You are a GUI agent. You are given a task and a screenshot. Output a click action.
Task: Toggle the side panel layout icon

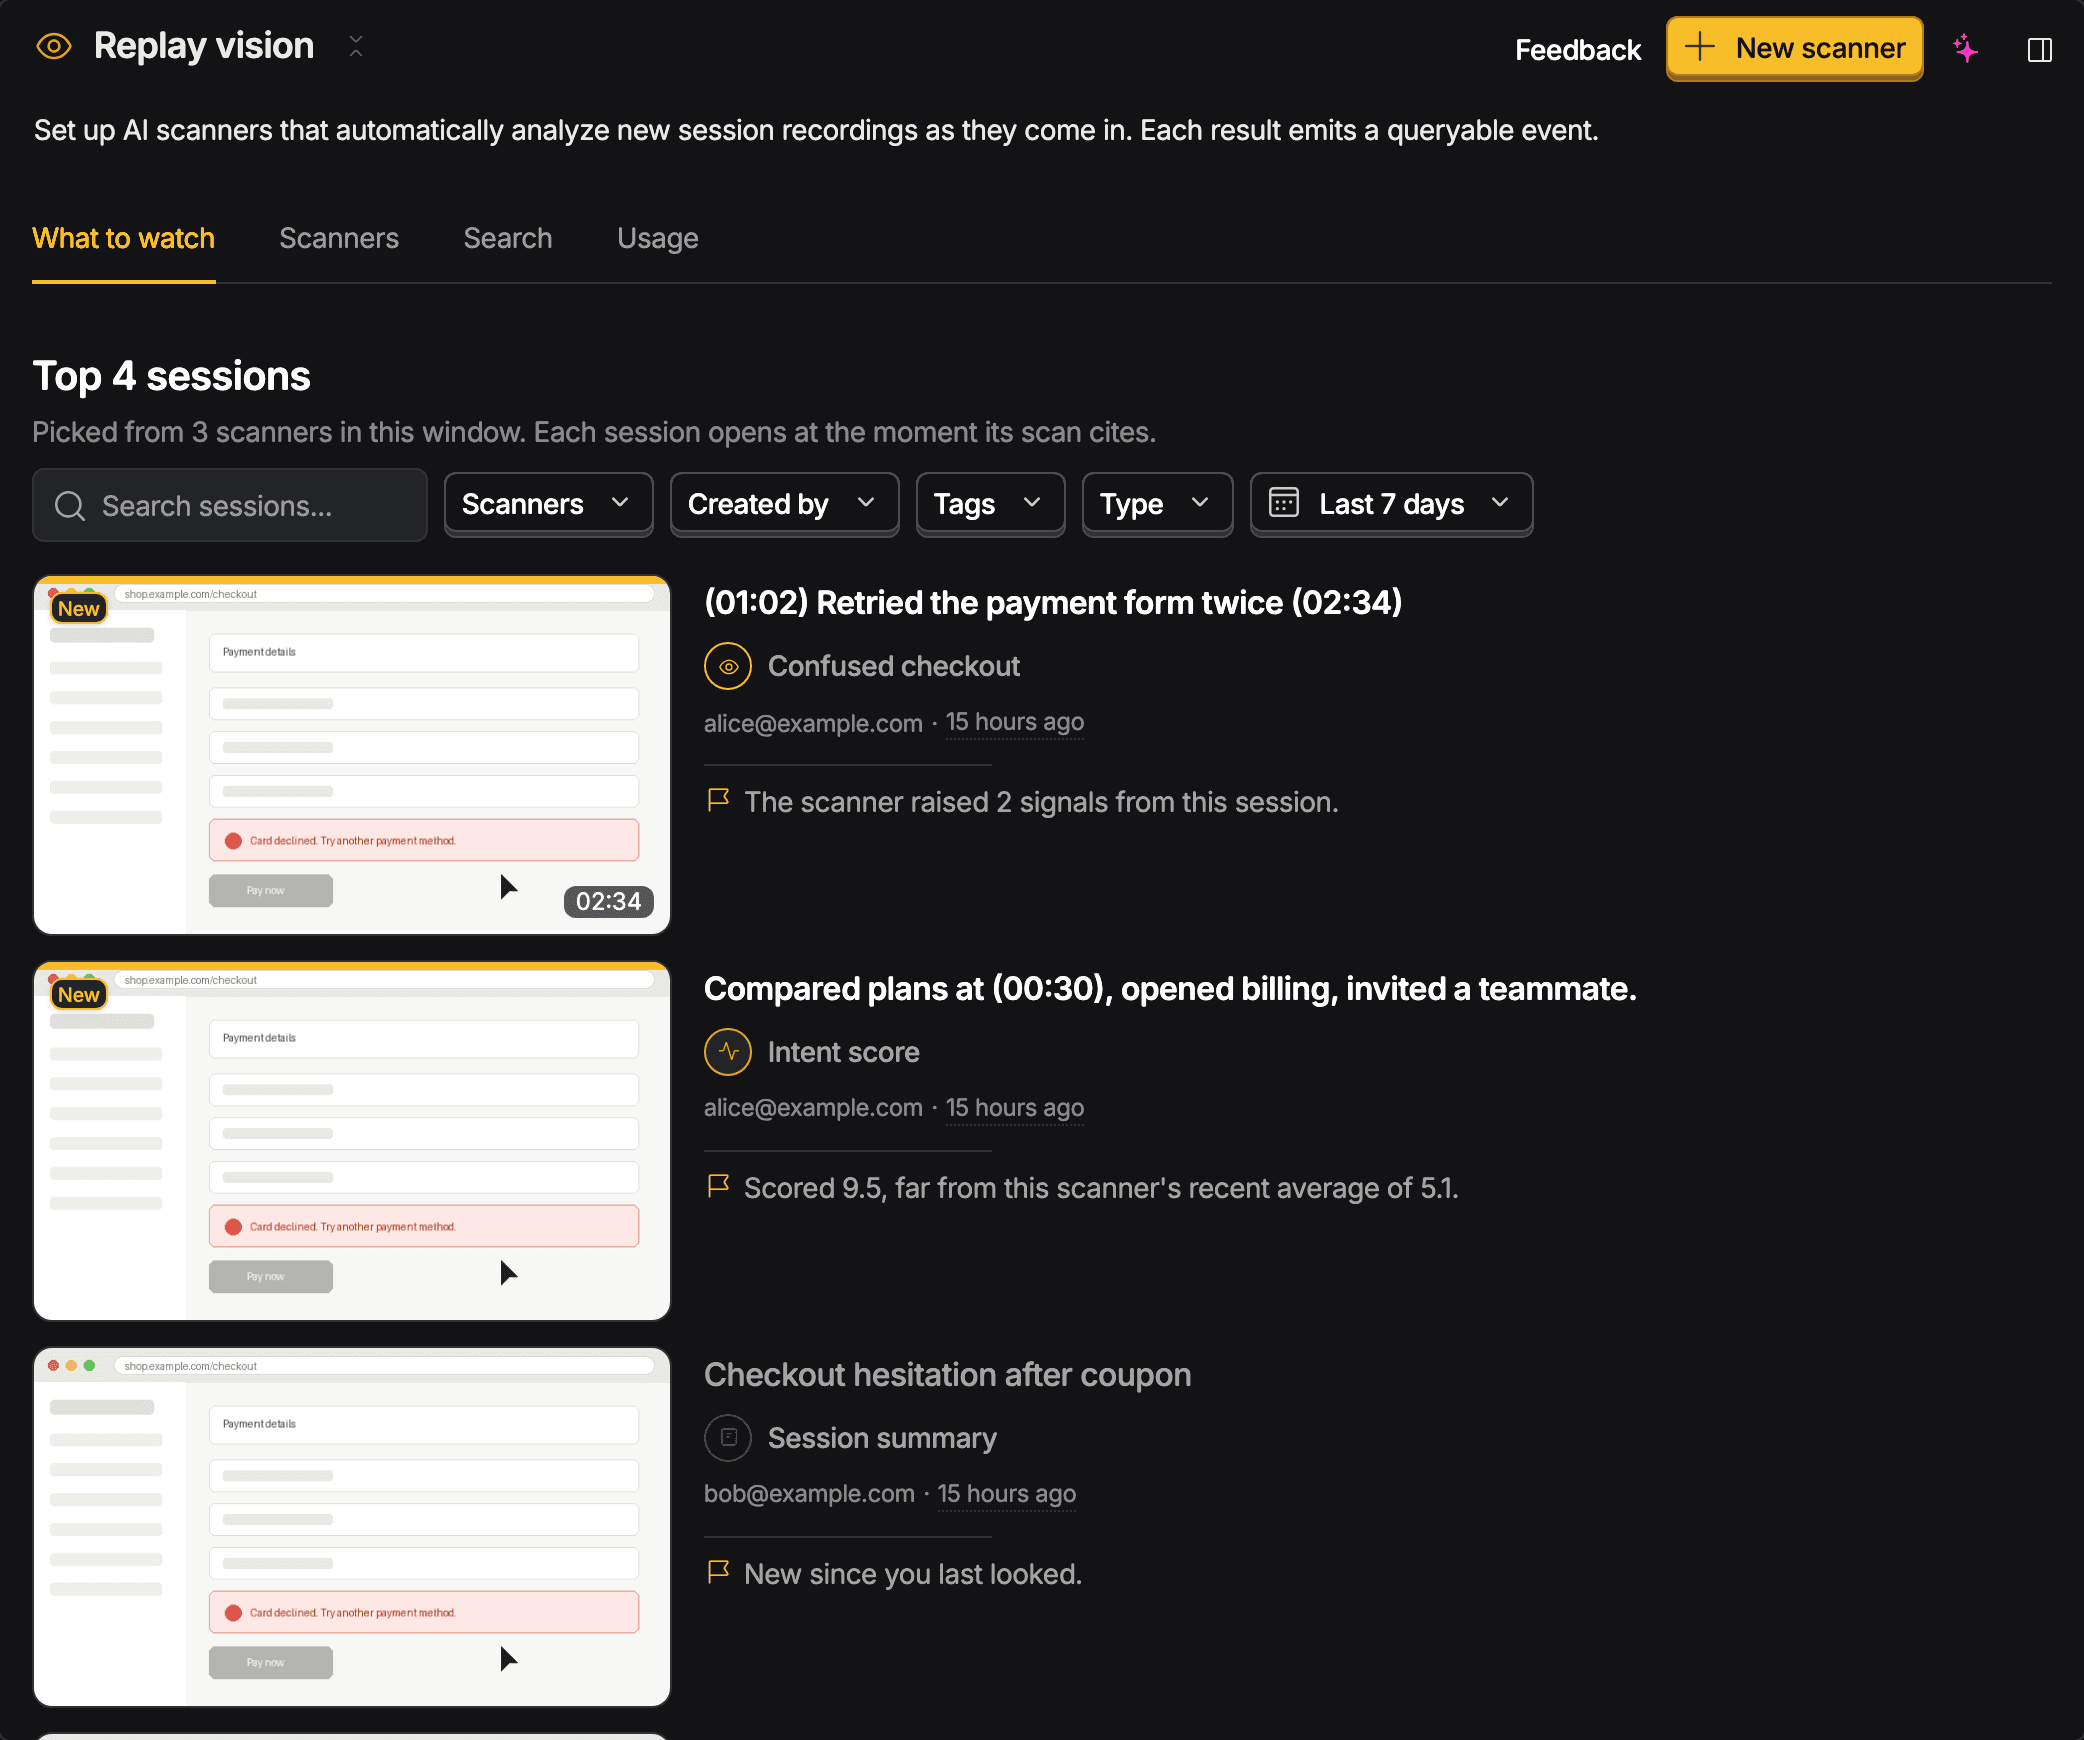[2040, 49]
